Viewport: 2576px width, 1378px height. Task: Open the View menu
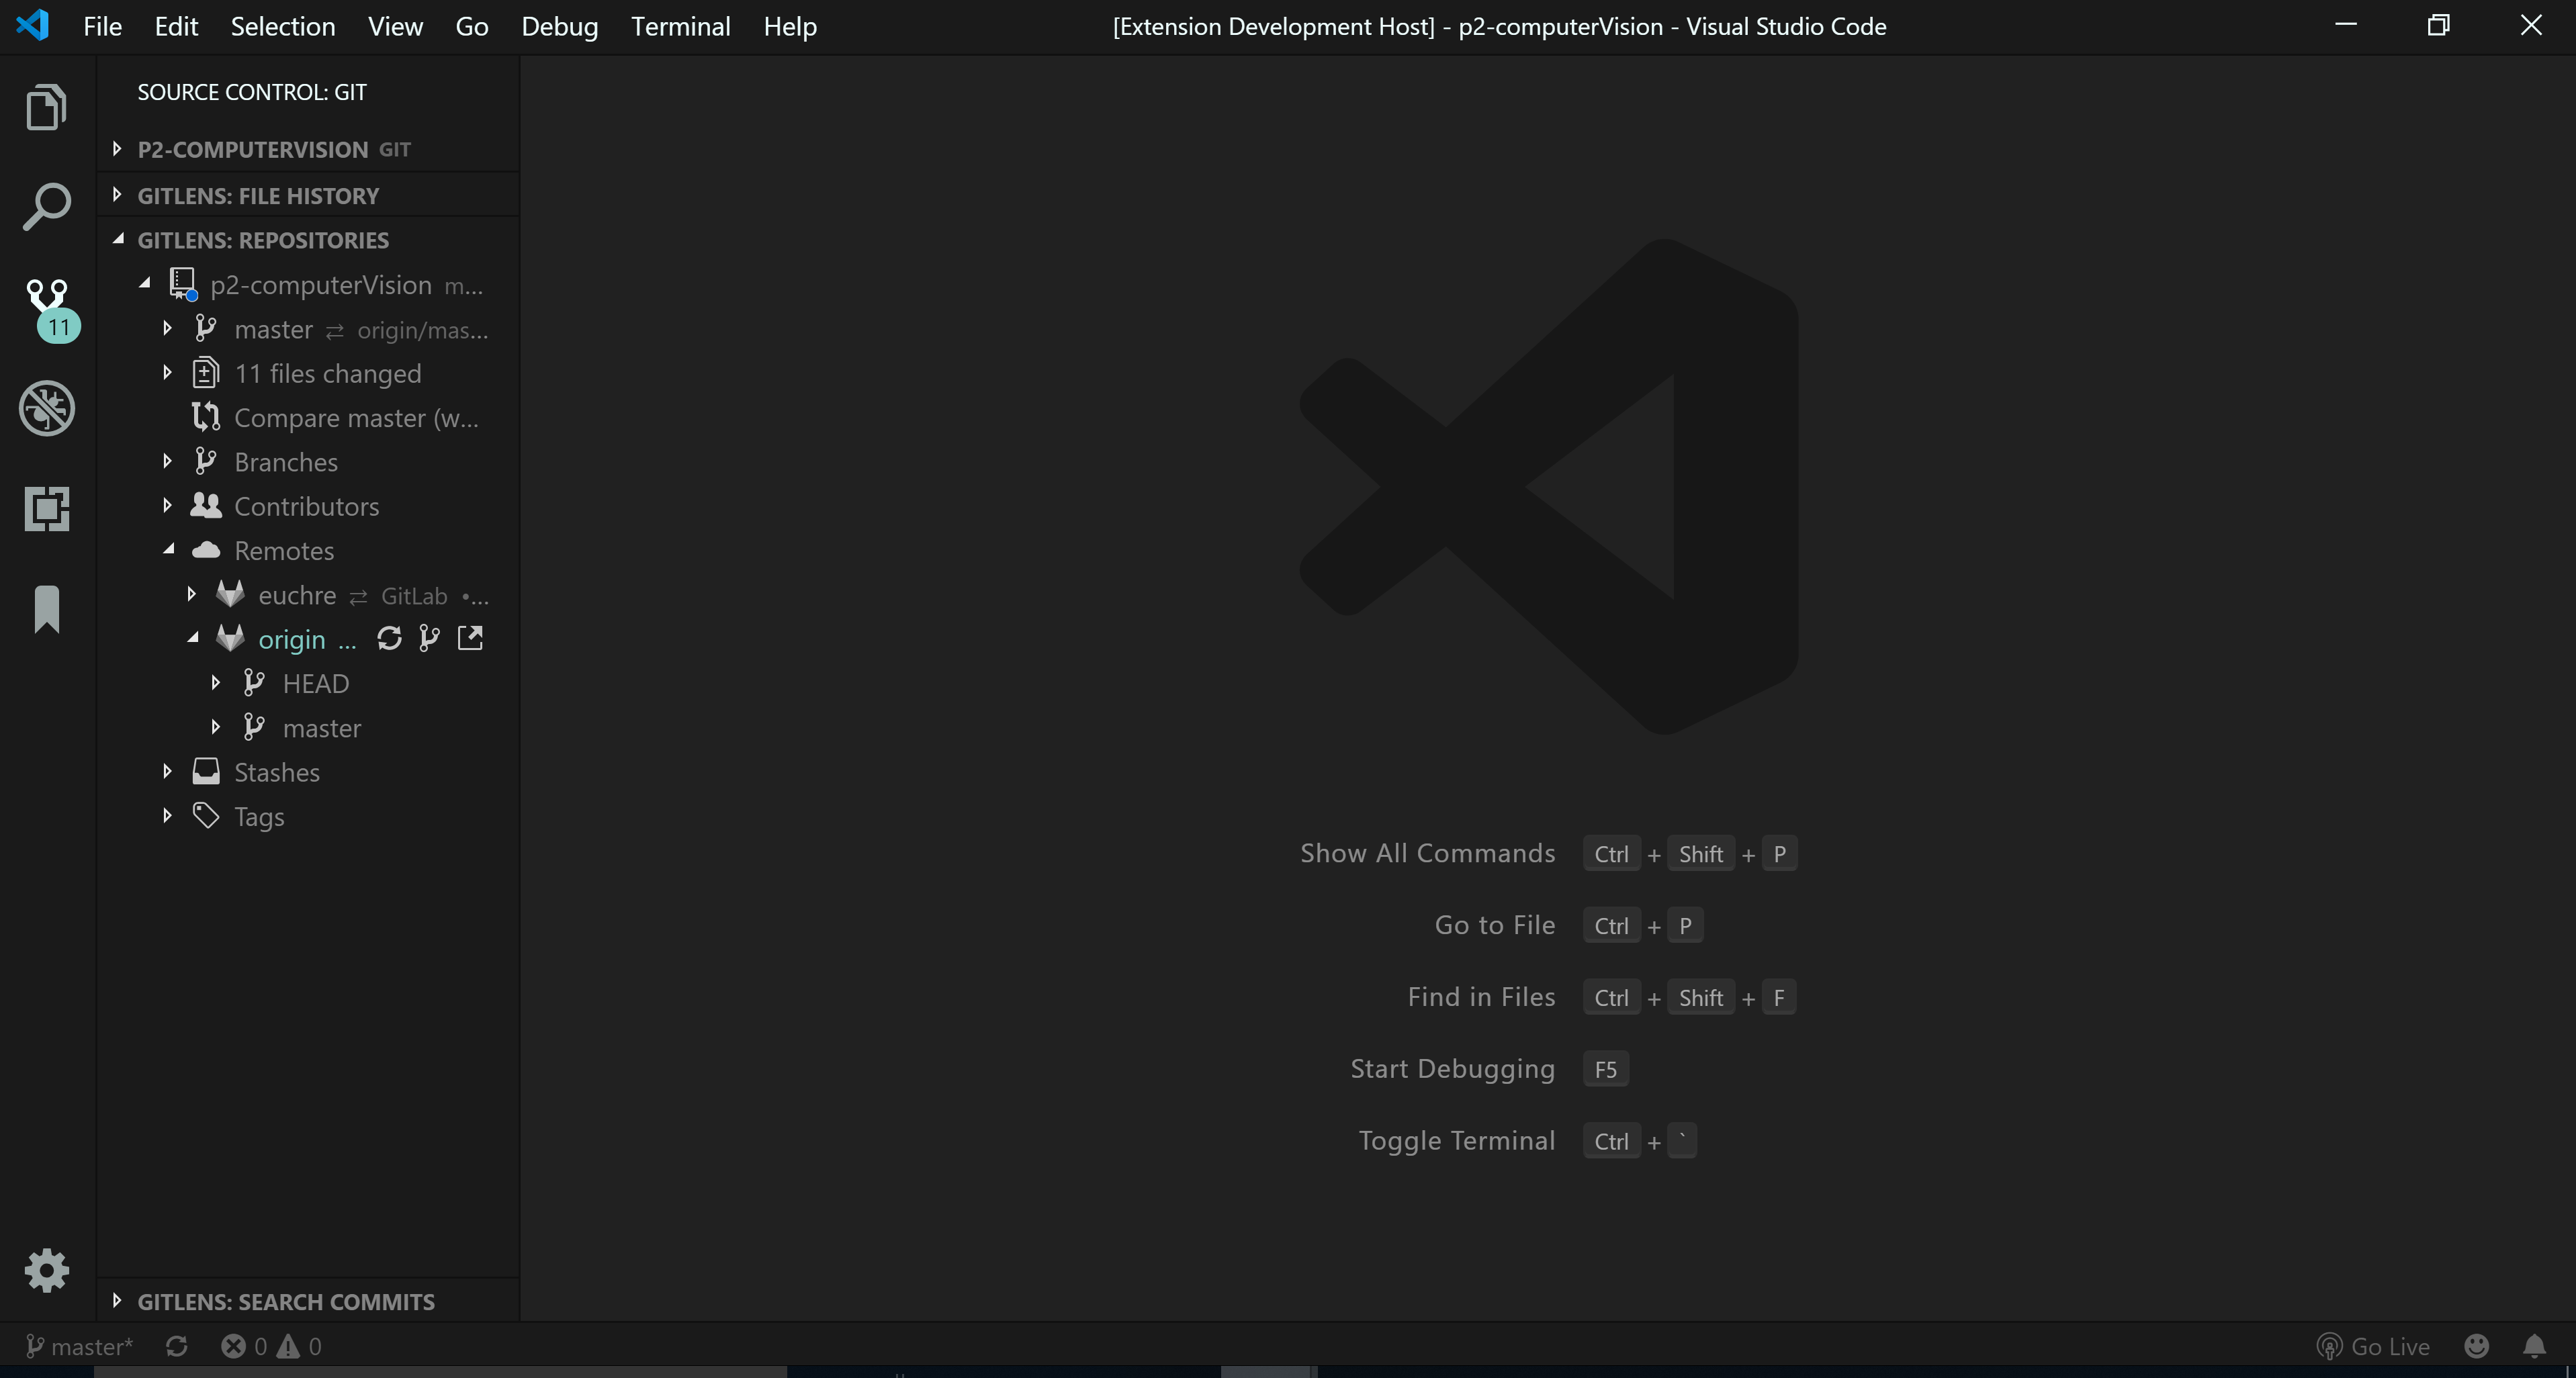point(395,26)
